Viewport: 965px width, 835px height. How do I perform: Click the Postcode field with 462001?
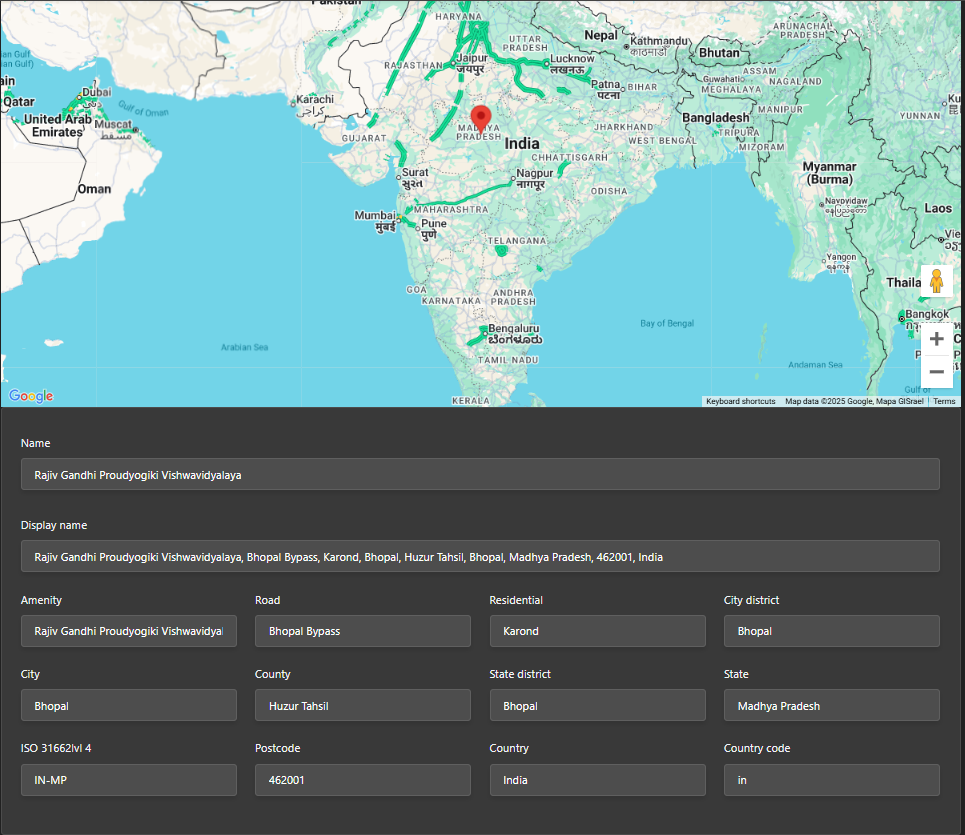click(362, 780)
